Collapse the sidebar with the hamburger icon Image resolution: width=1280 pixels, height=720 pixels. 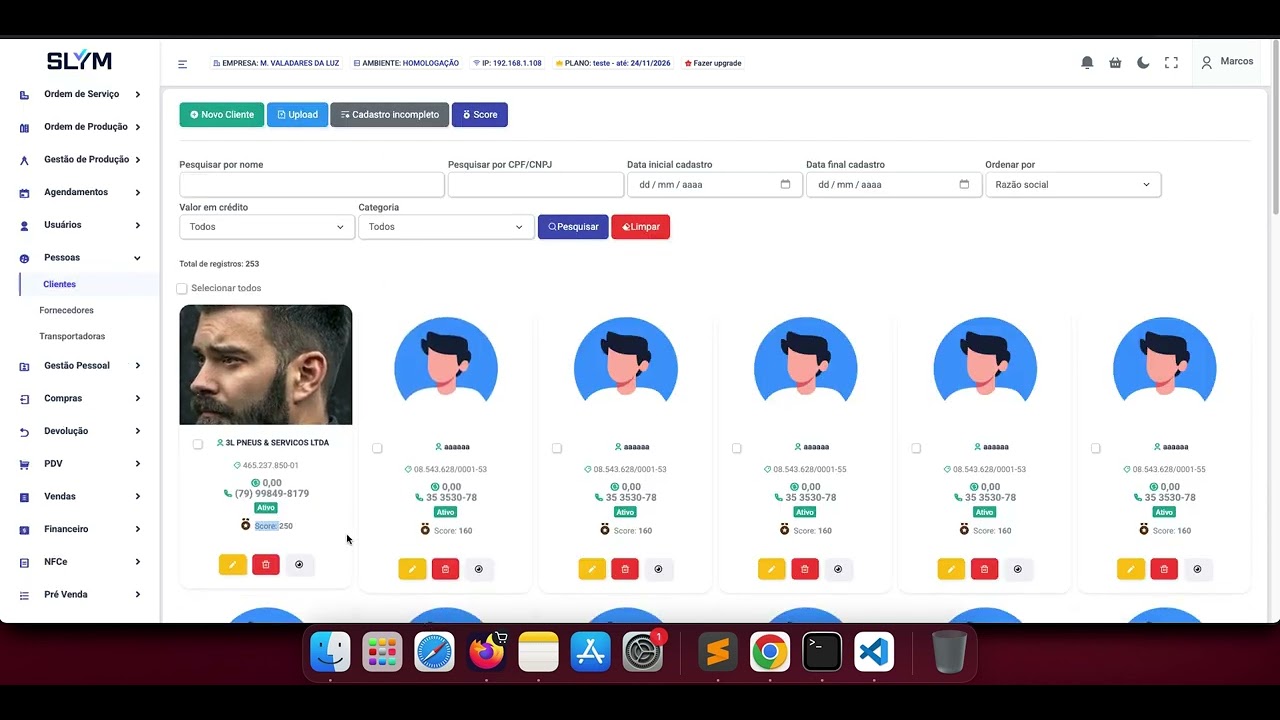tap(182, 64)
